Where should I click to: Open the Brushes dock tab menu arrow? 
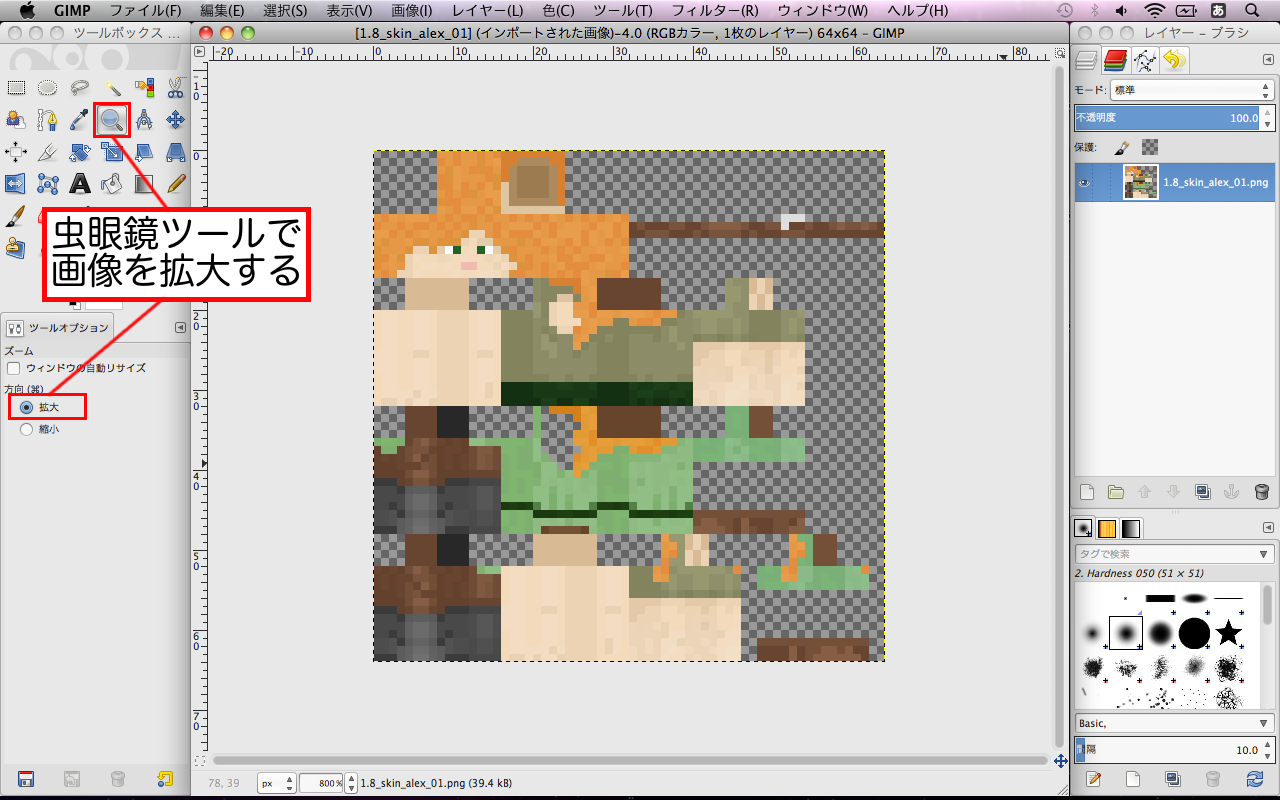tap(1268, 527)
